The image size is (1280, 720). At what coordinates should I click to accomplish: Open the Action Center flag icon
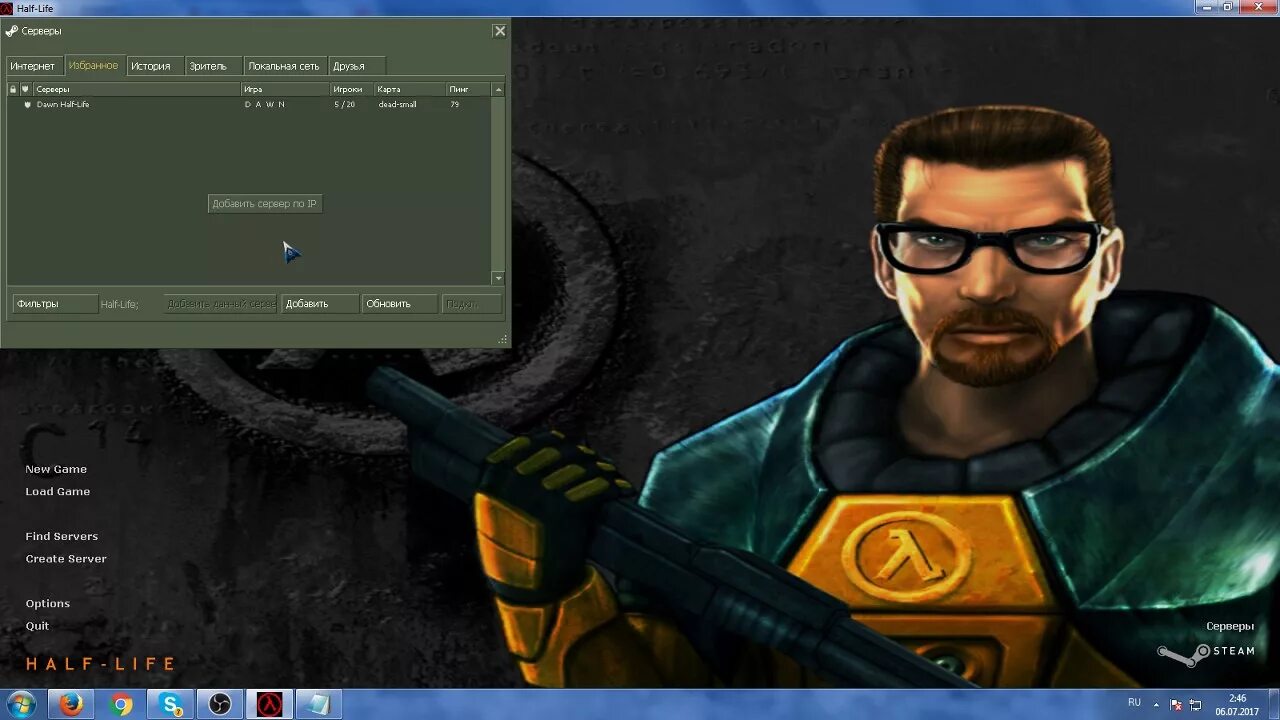coord(1177,705)
